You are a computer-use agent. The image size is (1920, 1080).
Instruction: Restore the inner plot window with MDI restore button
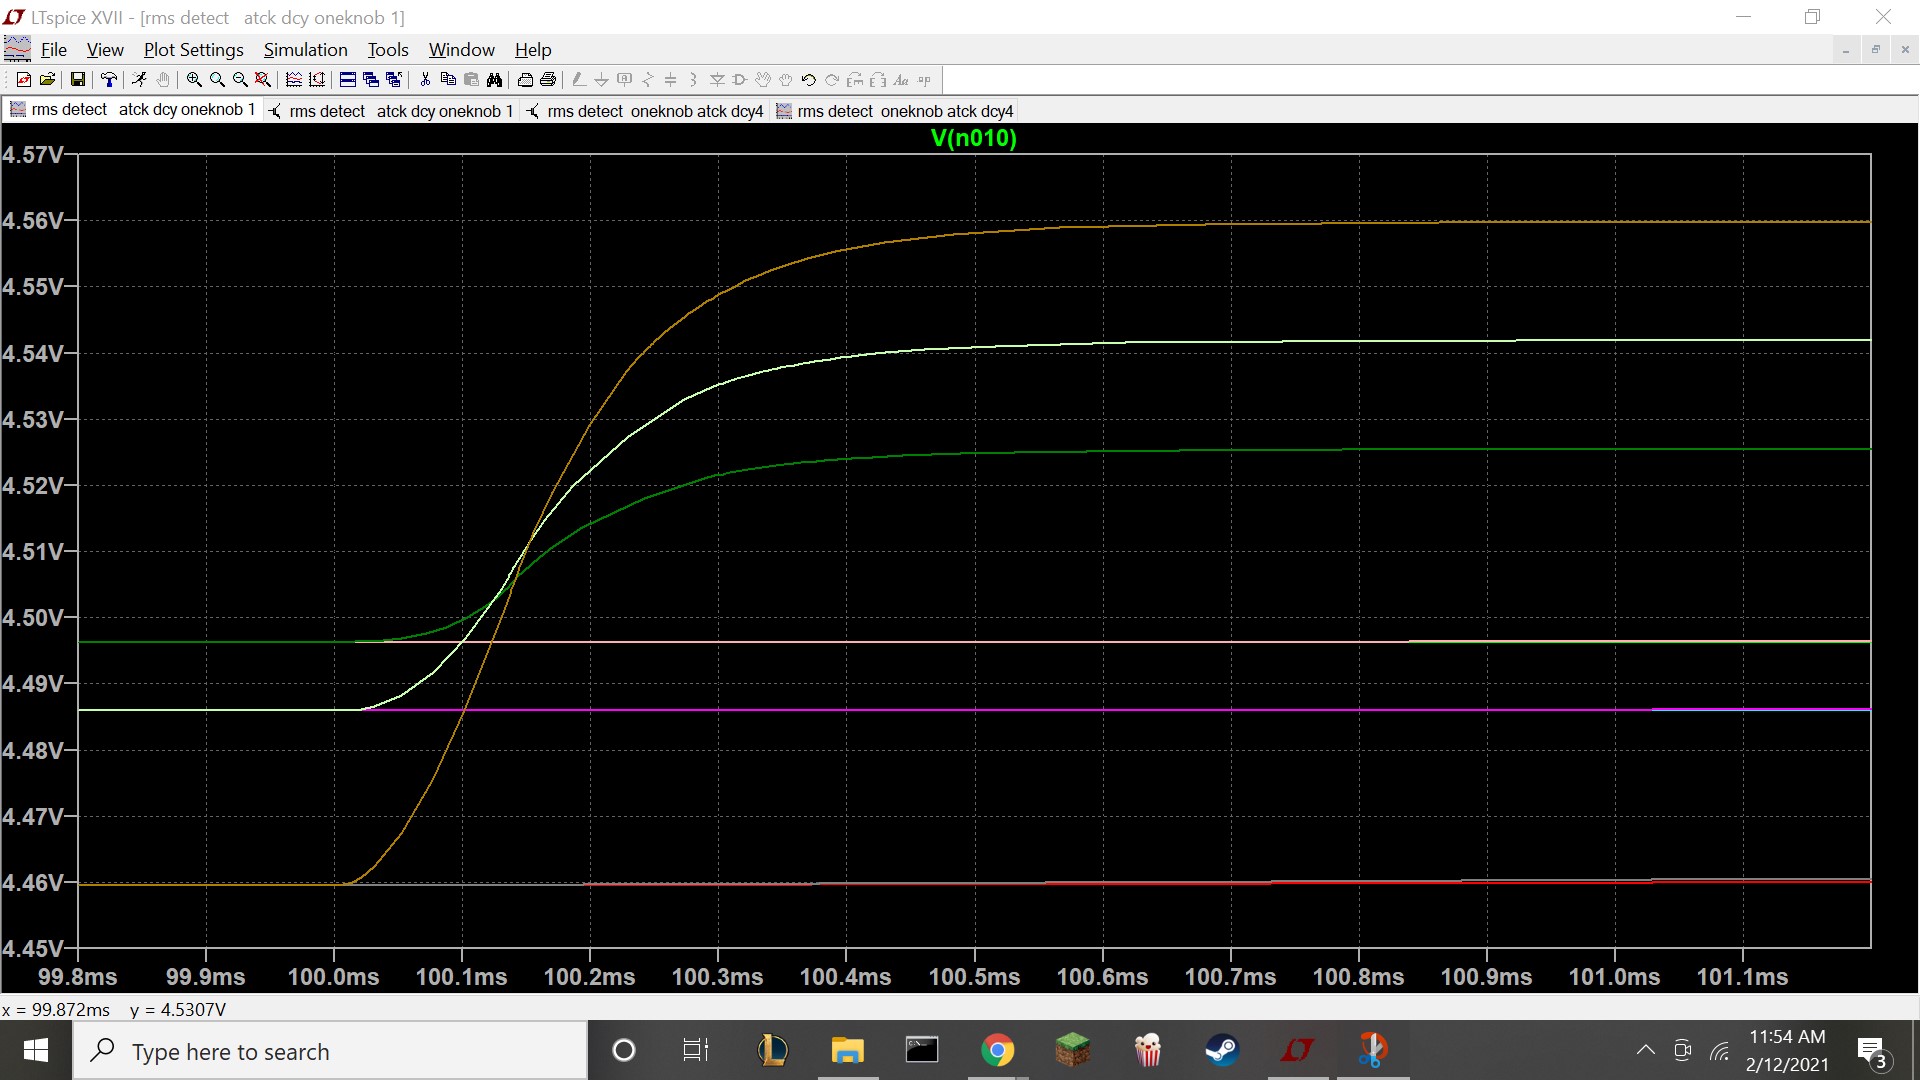coord(1876,50)
